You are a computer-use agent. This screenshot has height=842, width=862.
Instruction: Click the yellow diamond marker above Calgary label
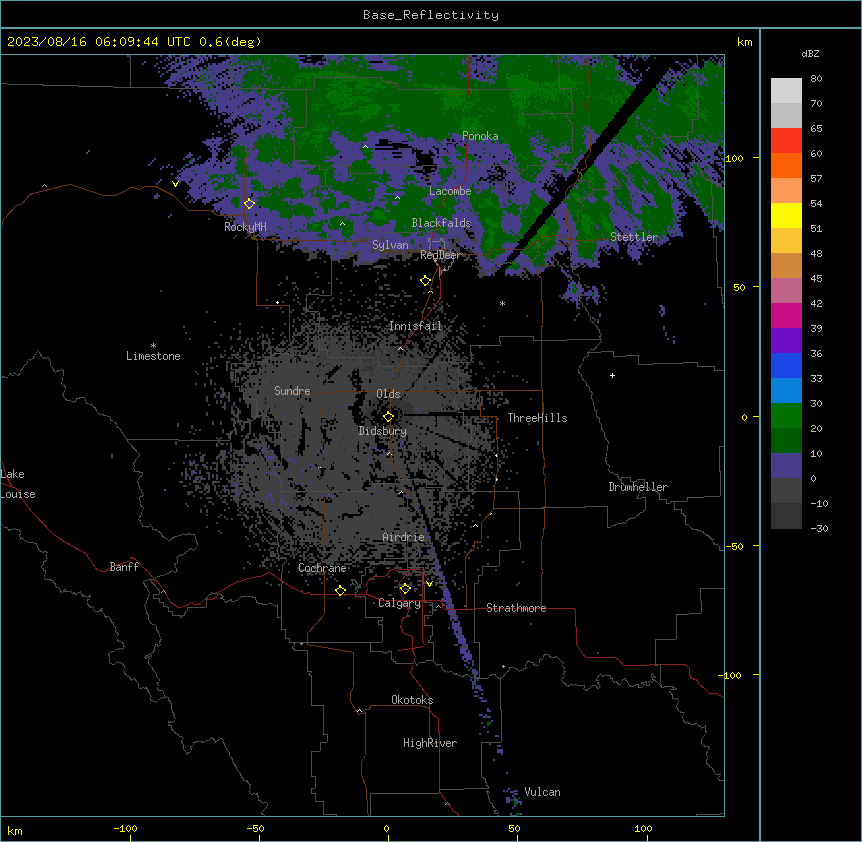click(x=405, y=589)
